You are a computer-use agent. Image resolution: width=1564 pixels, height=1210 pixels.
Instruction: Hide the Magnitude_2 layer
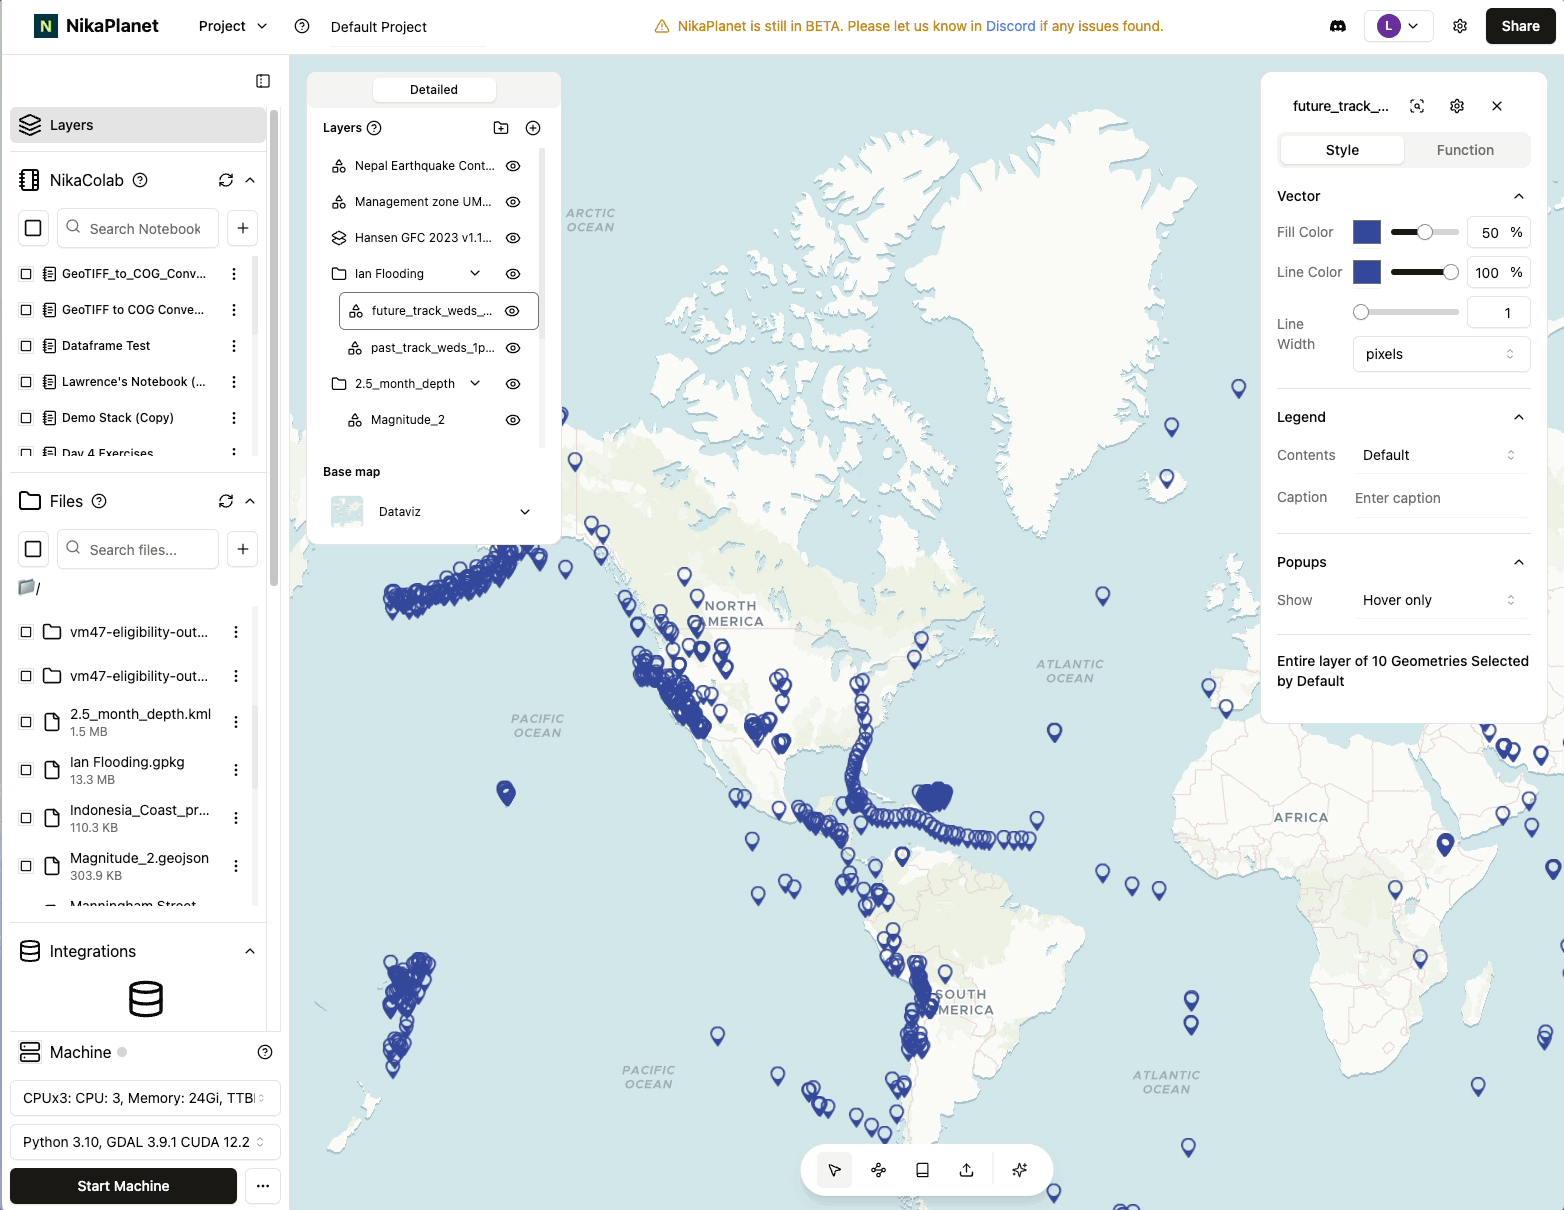[x=513, y=420]
